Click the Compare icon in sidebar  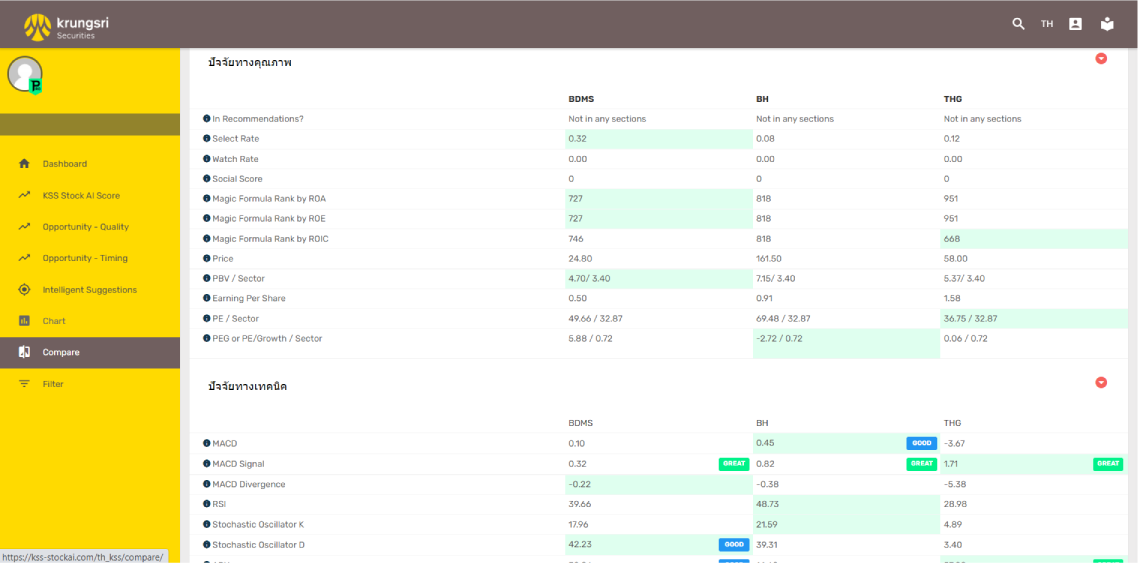(x=24, y=352)
